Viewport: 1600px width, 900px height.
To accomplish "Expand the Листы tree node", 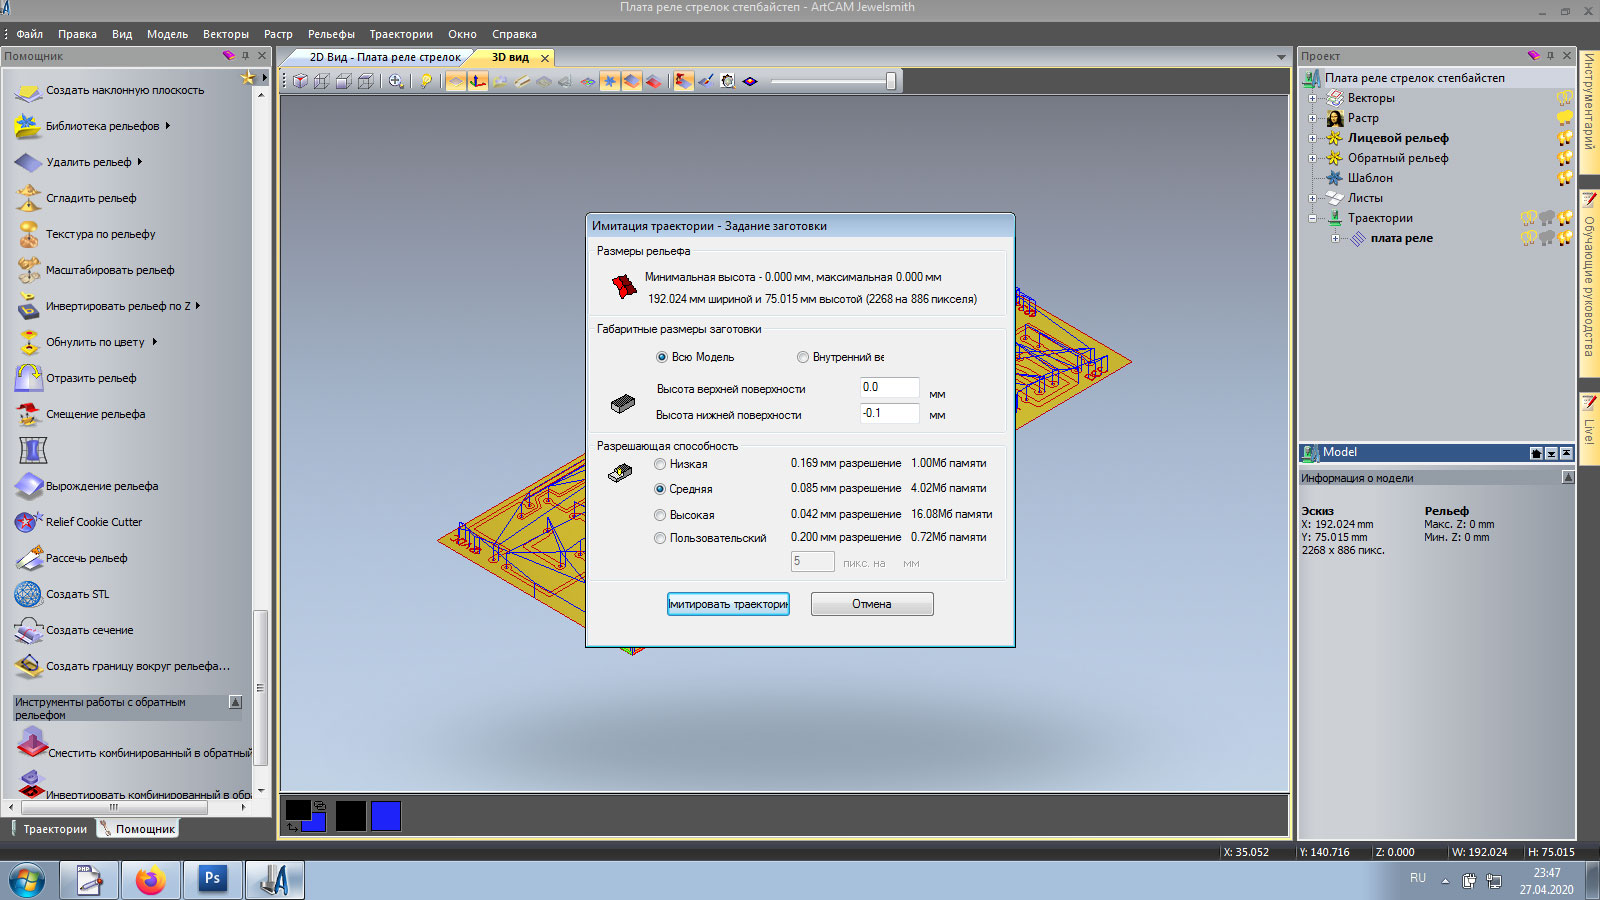I will point(1313,198).
